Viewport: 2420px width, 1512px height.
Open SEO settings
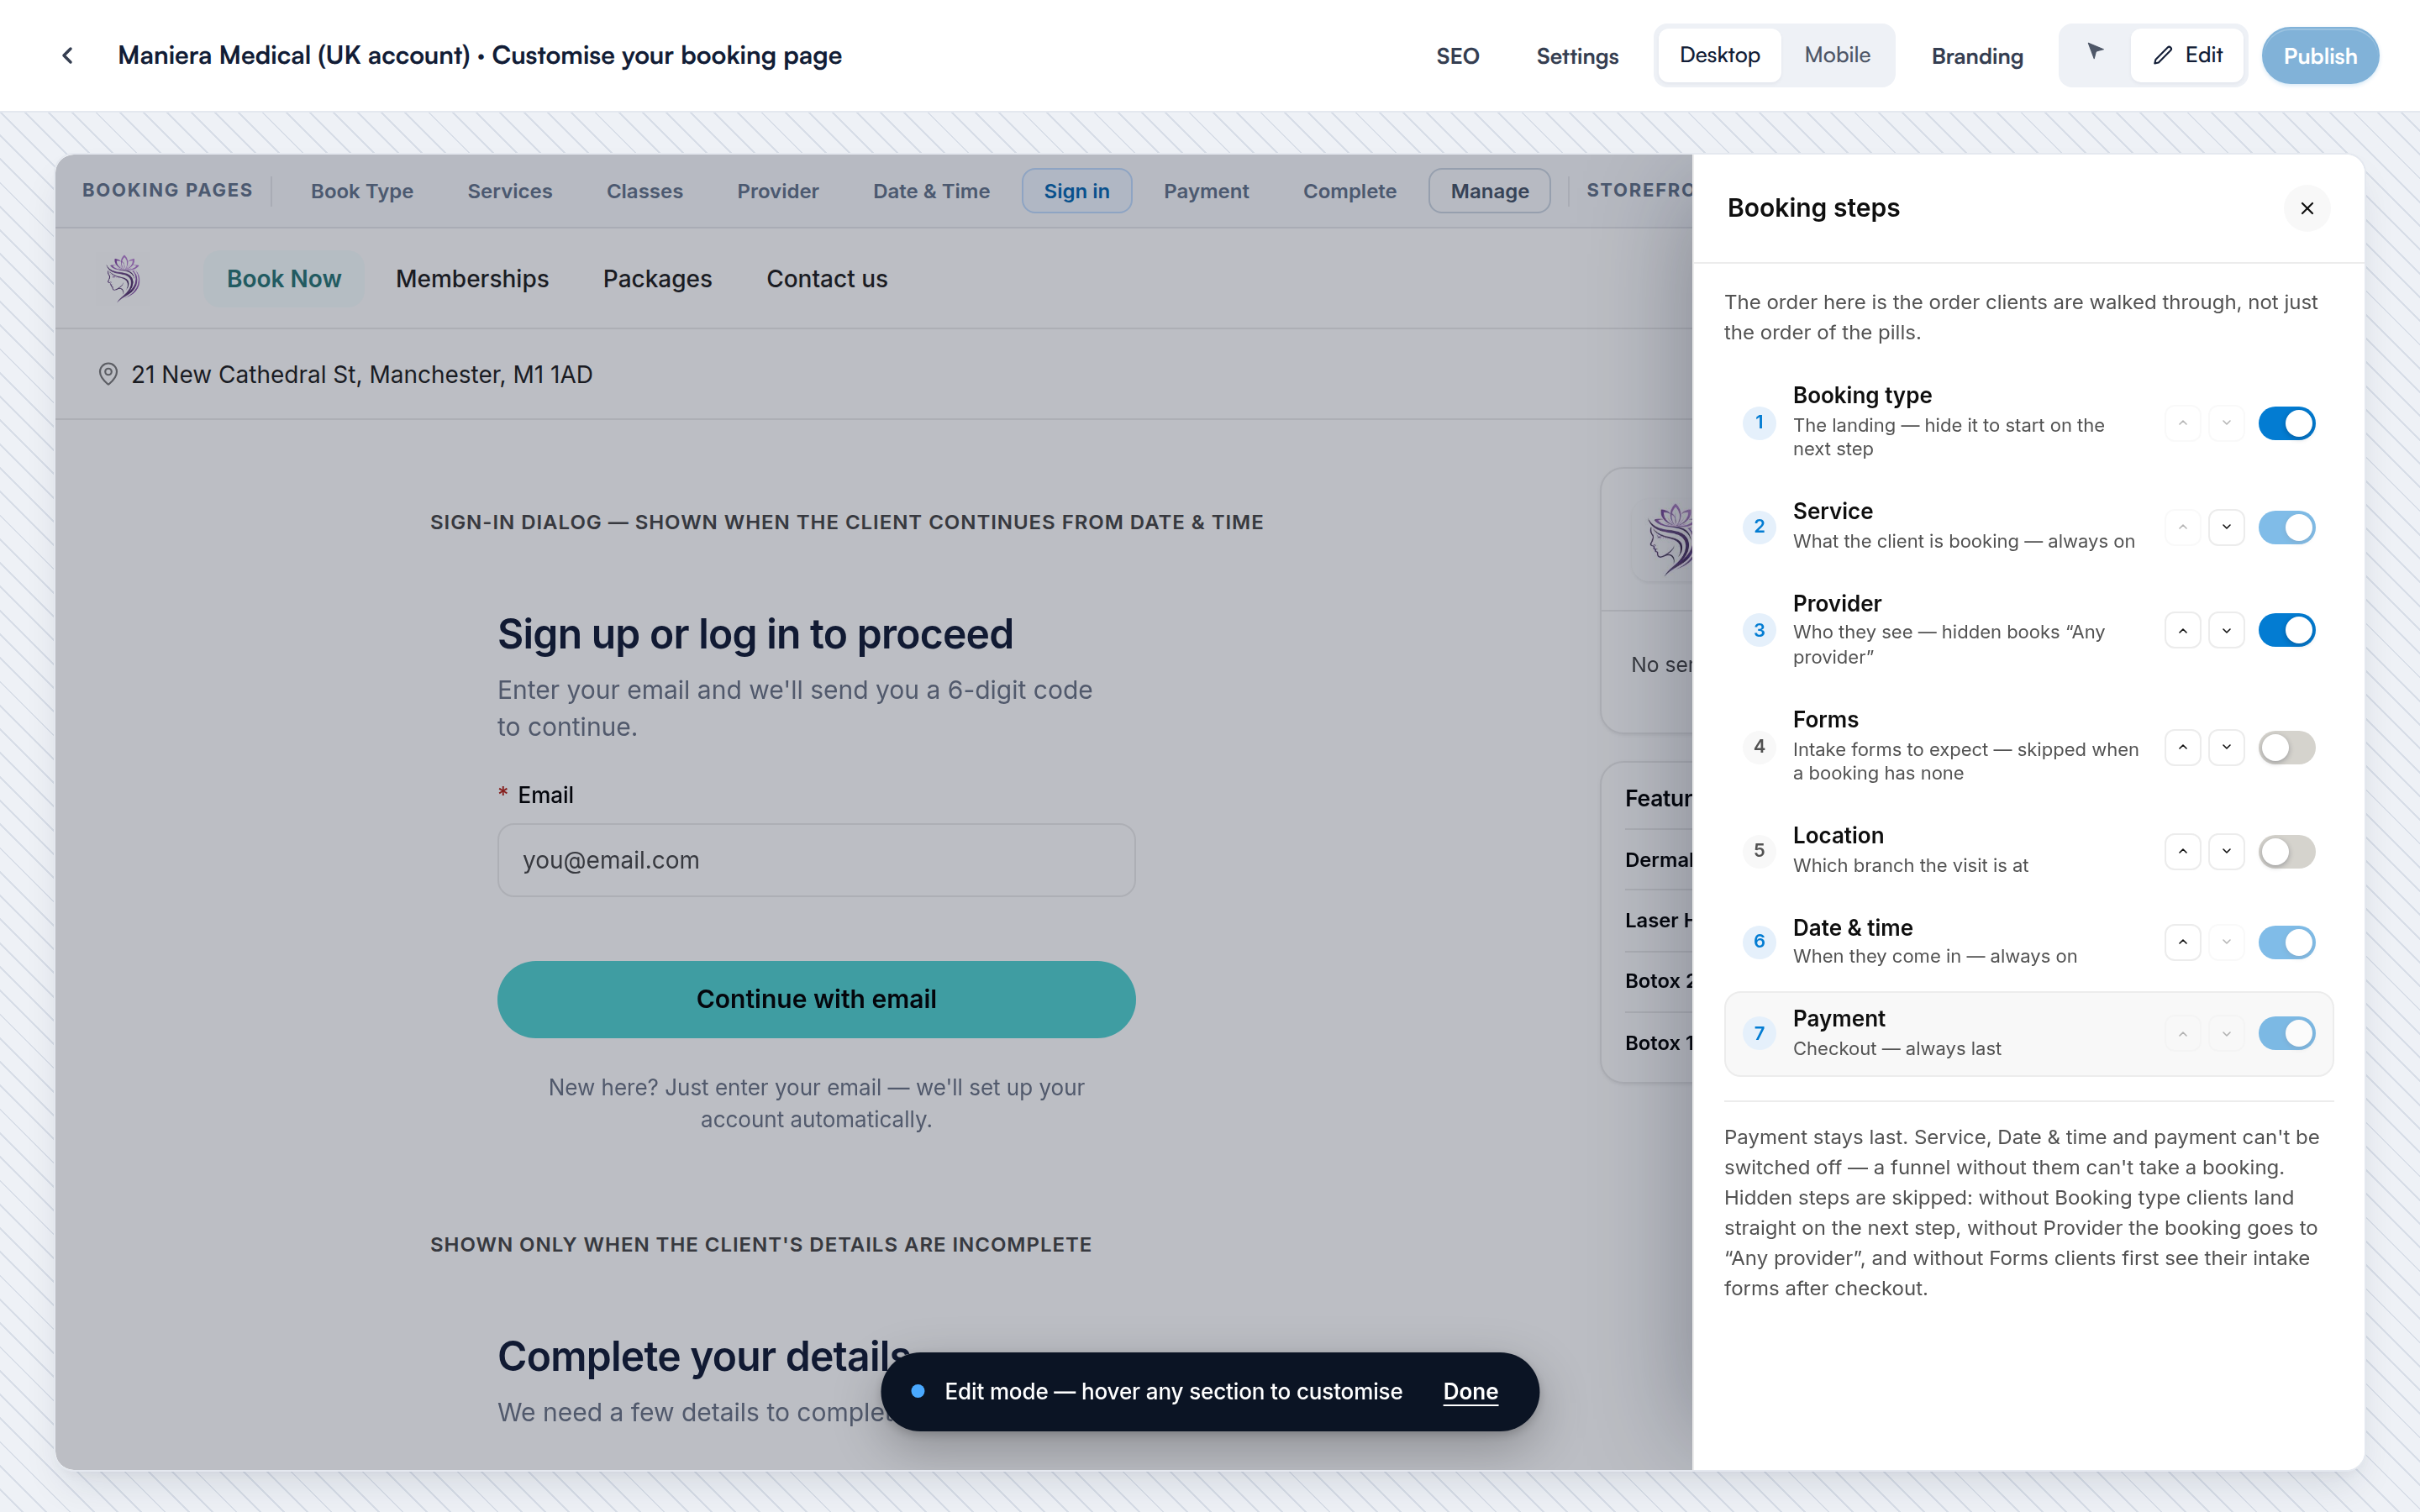[1457, 56]
